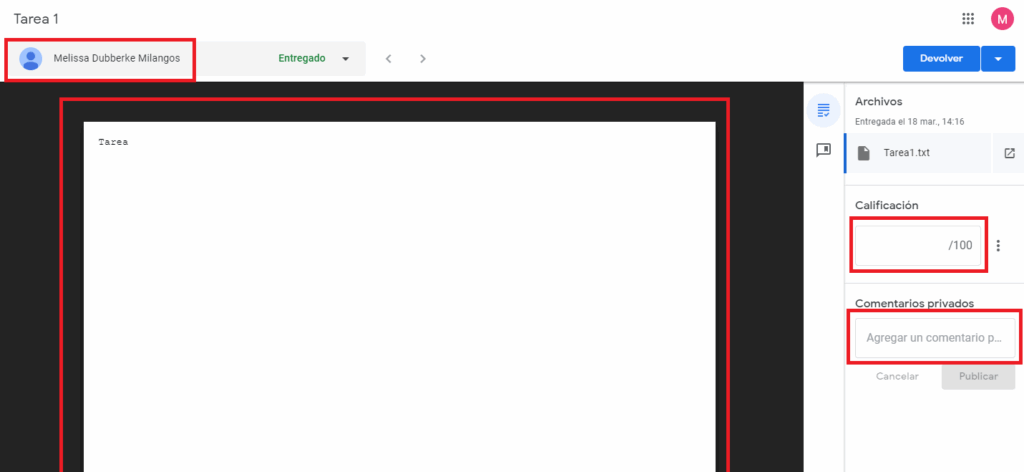Open grade options three-dot menu

(x=998, y=246)
